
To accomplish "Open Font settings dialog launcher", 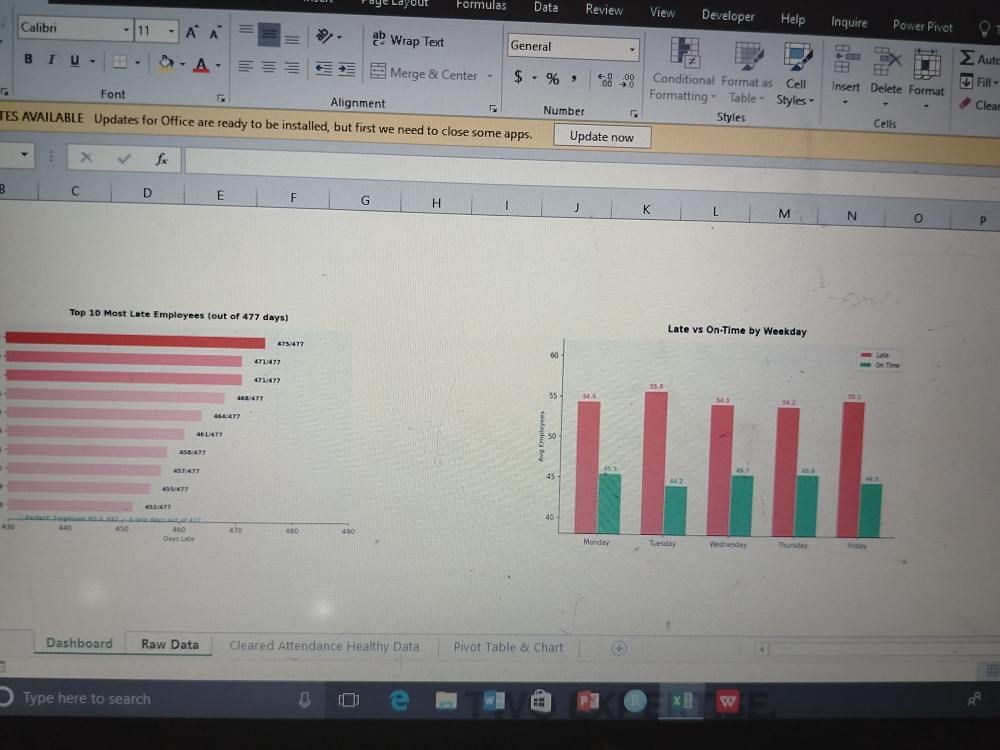I will [x=221, y=98].
